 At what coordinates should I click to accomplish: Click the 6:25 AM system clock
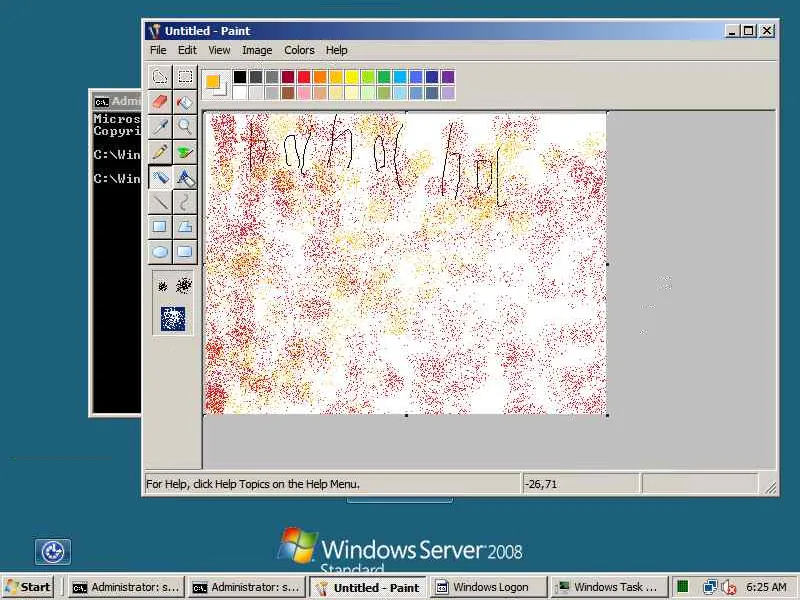pos(766,587)
